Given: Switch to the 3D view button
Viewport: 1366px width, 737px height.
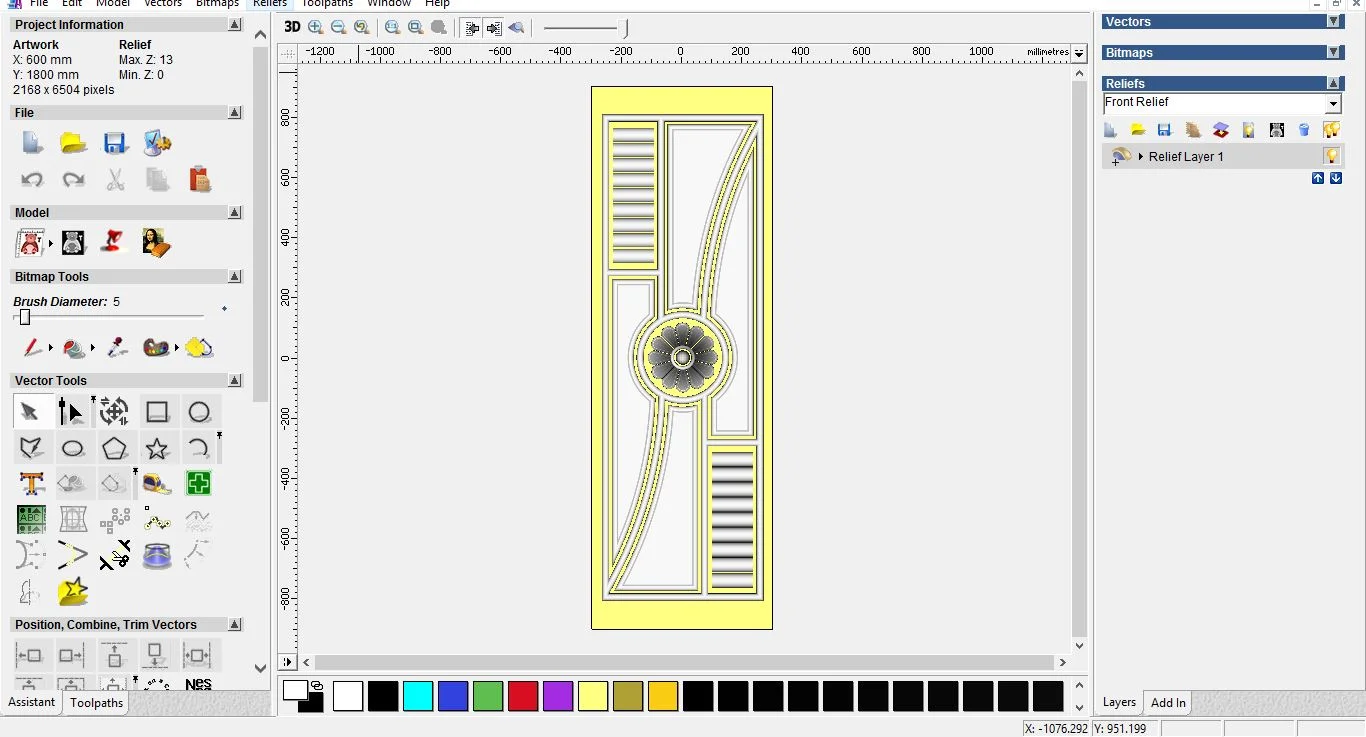Looking at the screenshot, I should [x=292, y=27].
